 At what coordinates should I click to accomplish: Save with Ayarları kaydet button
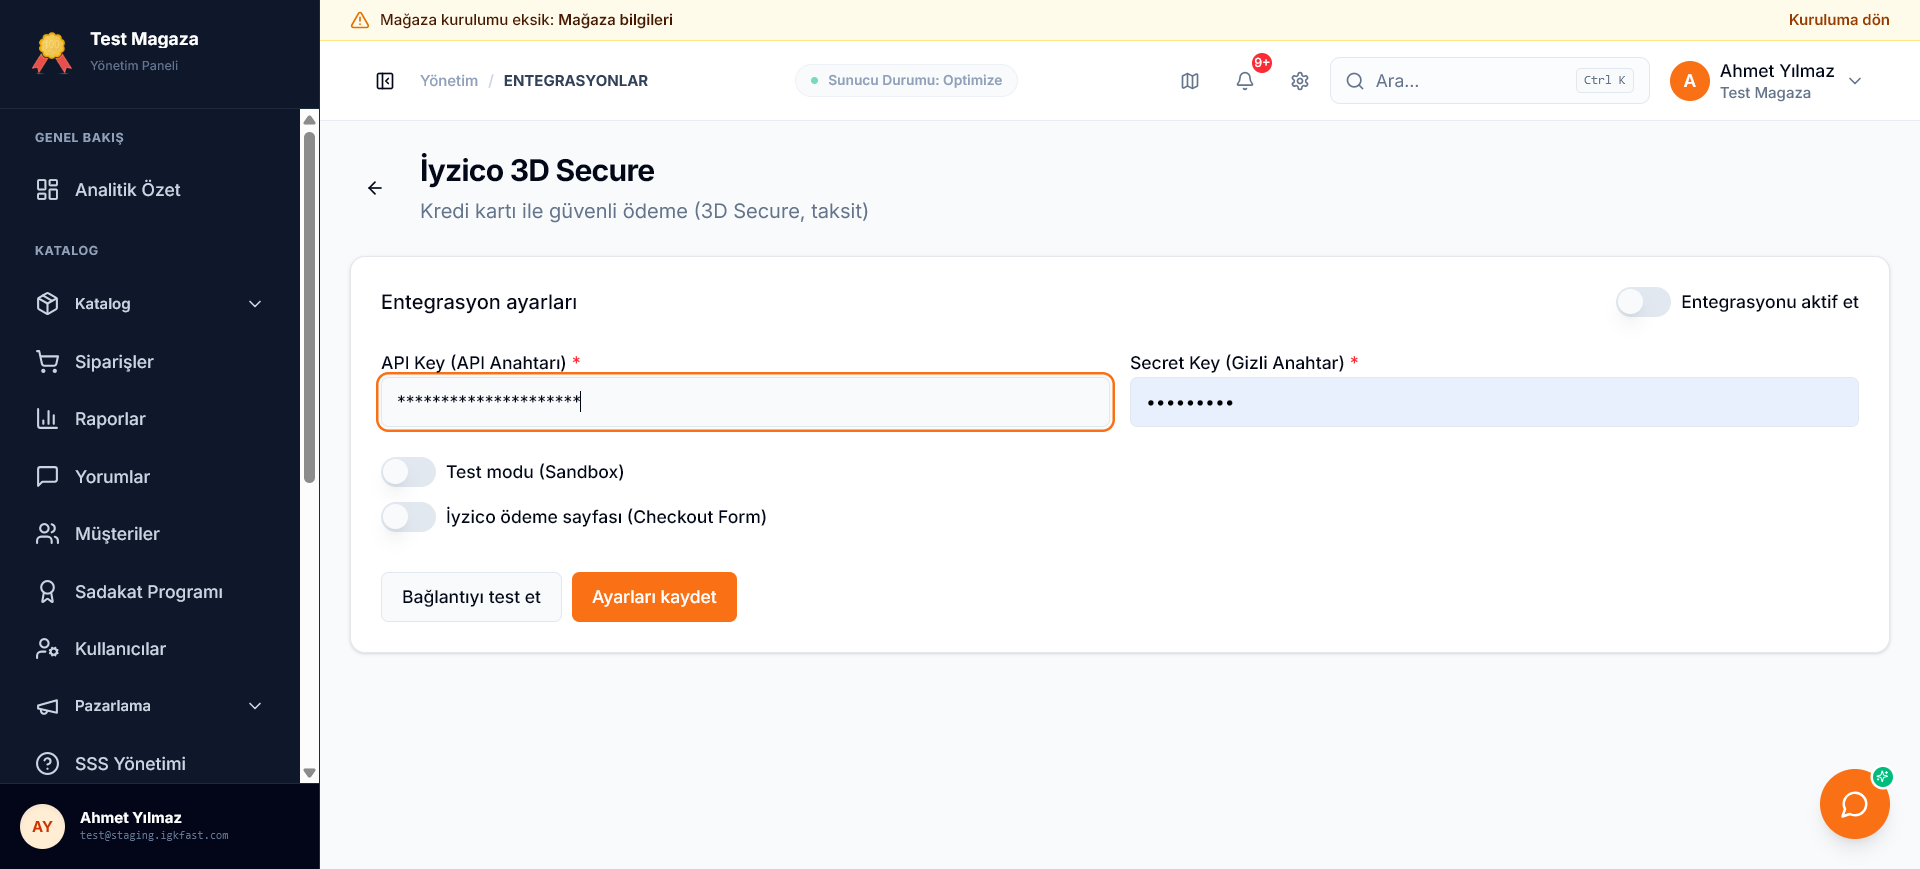pos(654,597)
